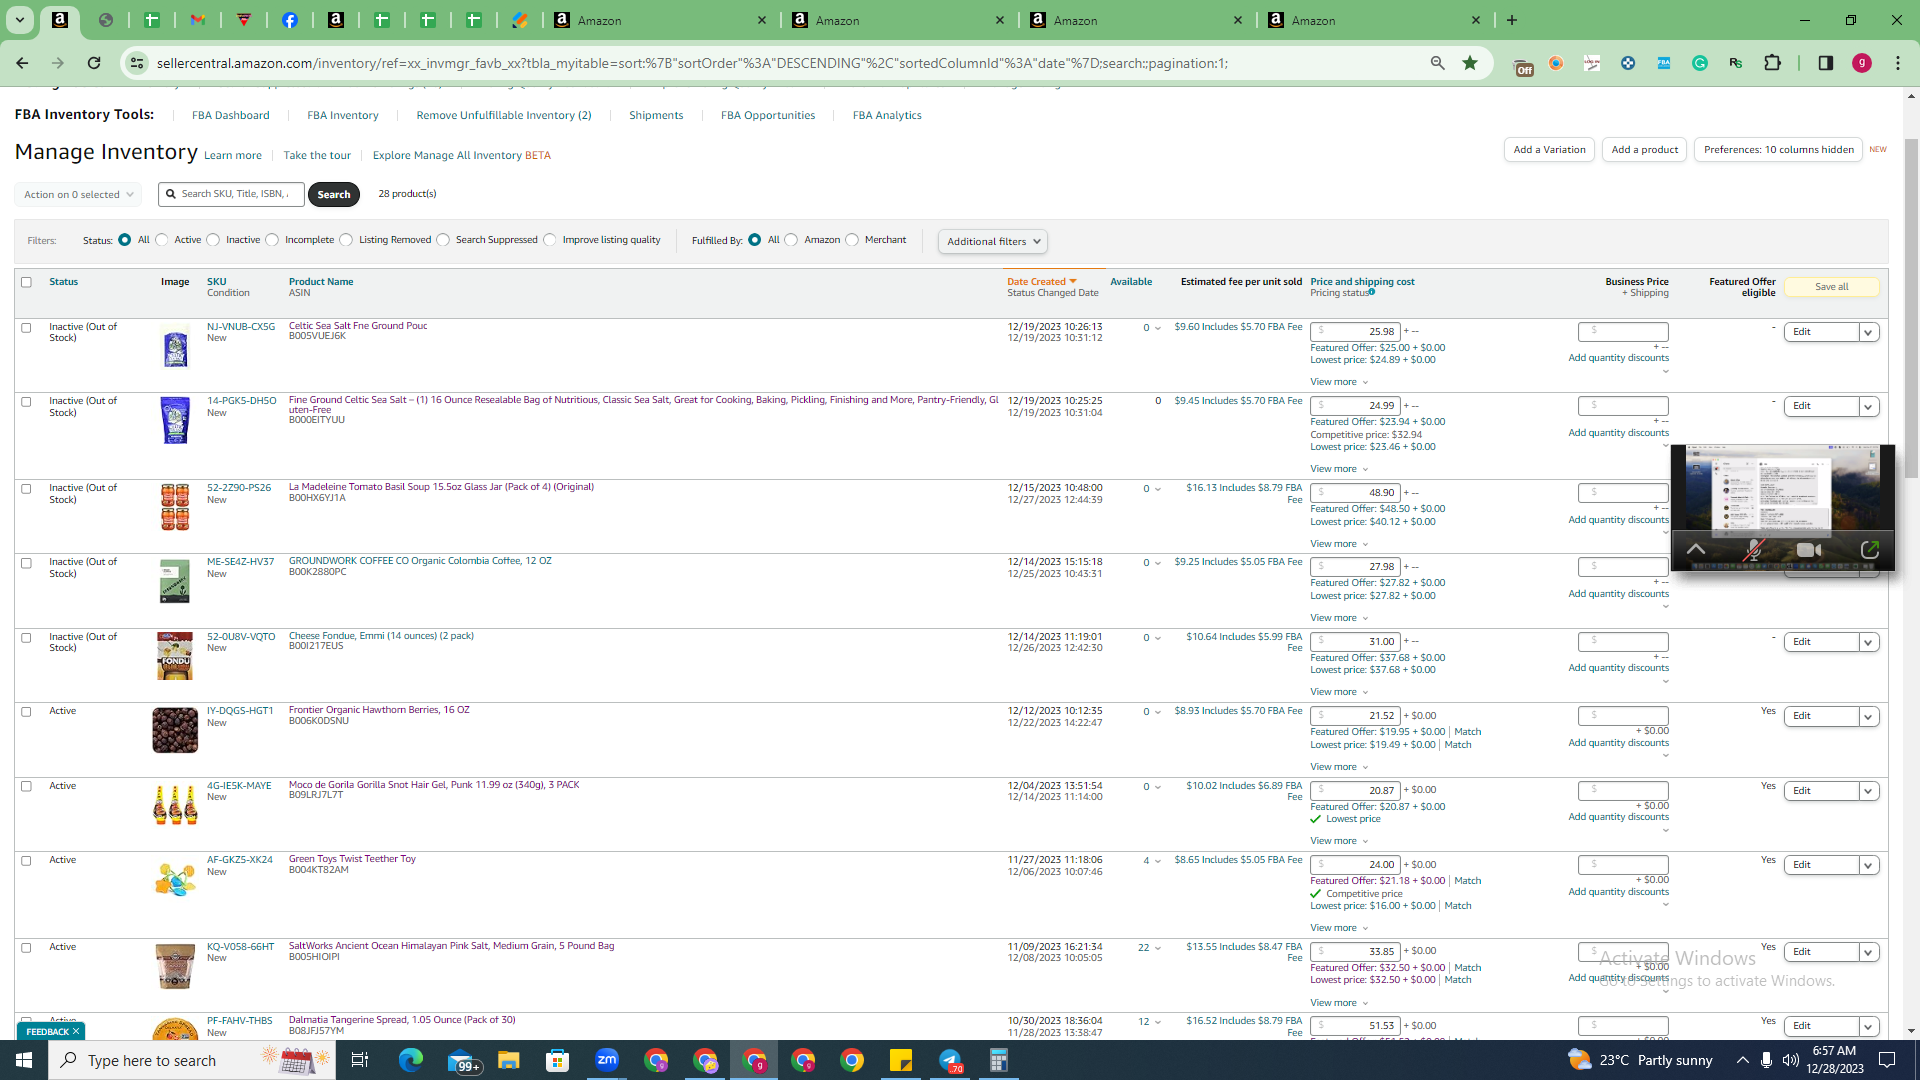Open Action on 0 selected dropdown
Viewport: 1920px width, 1080px height.
click(78, 194)
